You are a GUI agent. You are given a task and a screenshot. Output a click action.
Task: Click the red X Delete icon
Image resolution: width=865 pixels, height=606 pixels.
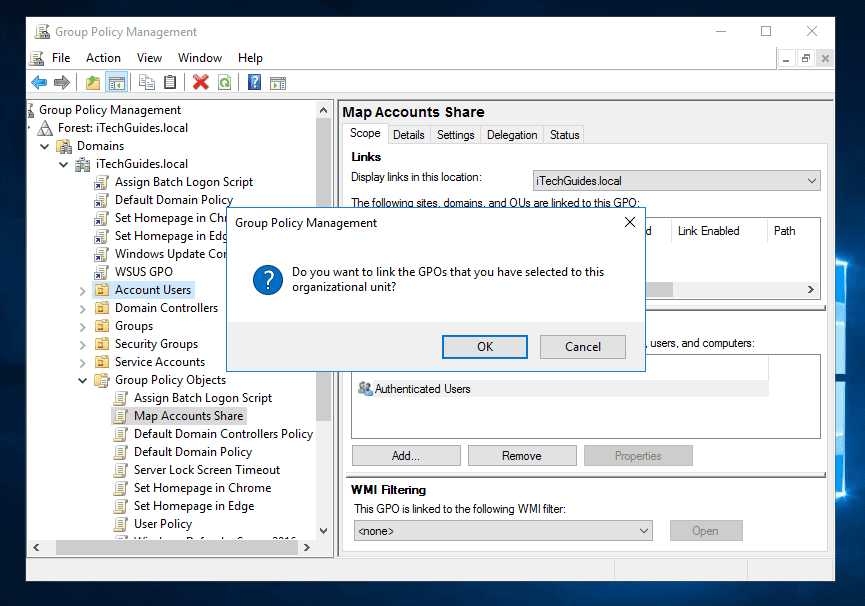(200, 82)
